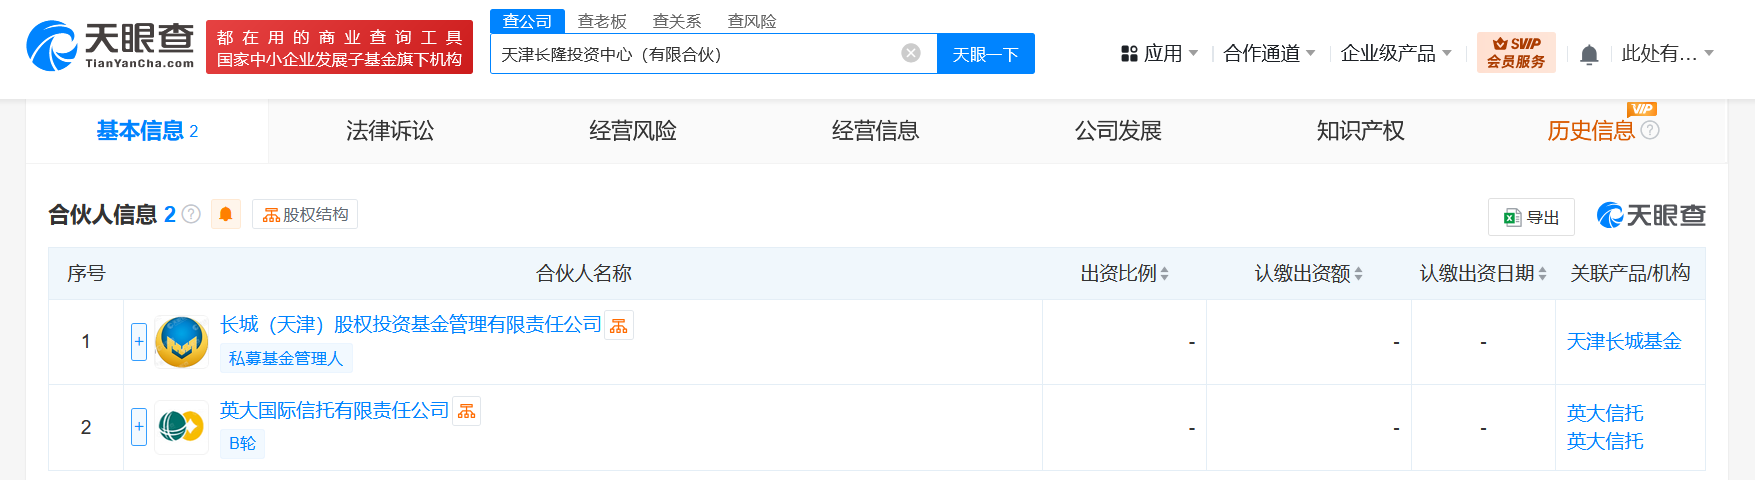
Task: Open the 应用 dropdown menu
Action: pyautogui.click(x=1160, y=54)
